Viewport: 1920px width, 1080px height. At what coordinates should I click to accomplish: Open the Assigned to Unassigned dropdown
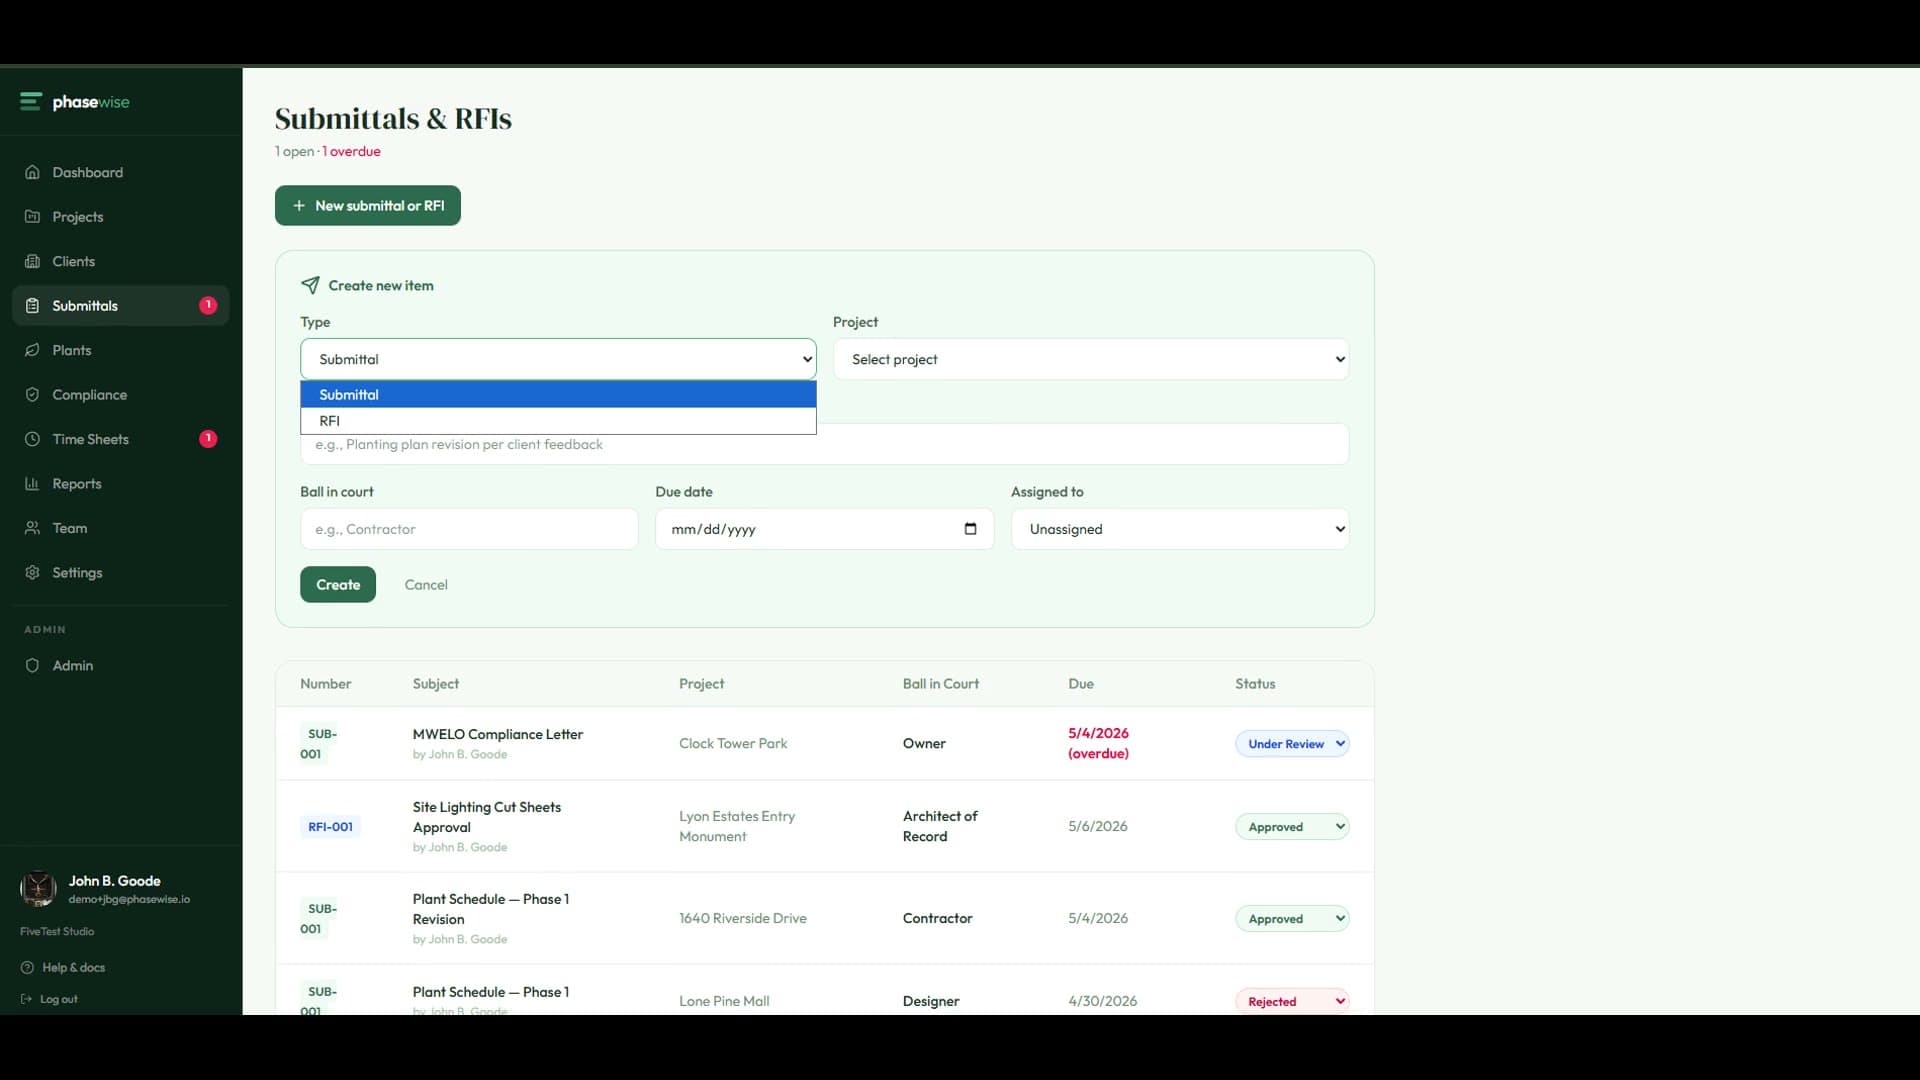pos(1180,529)
